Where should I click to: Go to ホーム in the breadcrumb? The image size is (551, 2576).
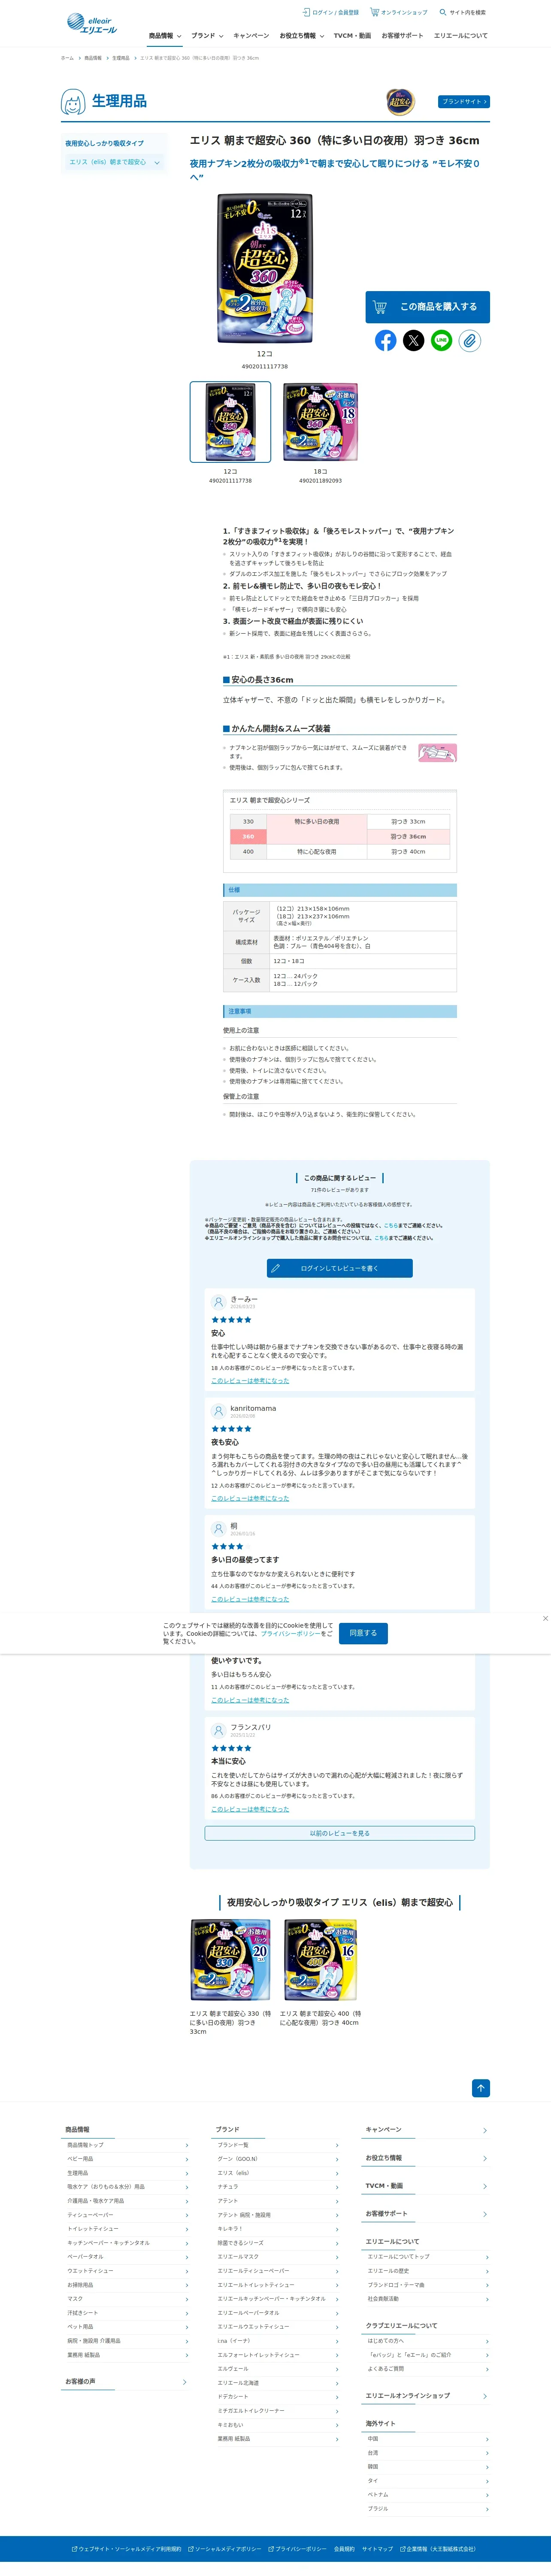coord(67,58)
